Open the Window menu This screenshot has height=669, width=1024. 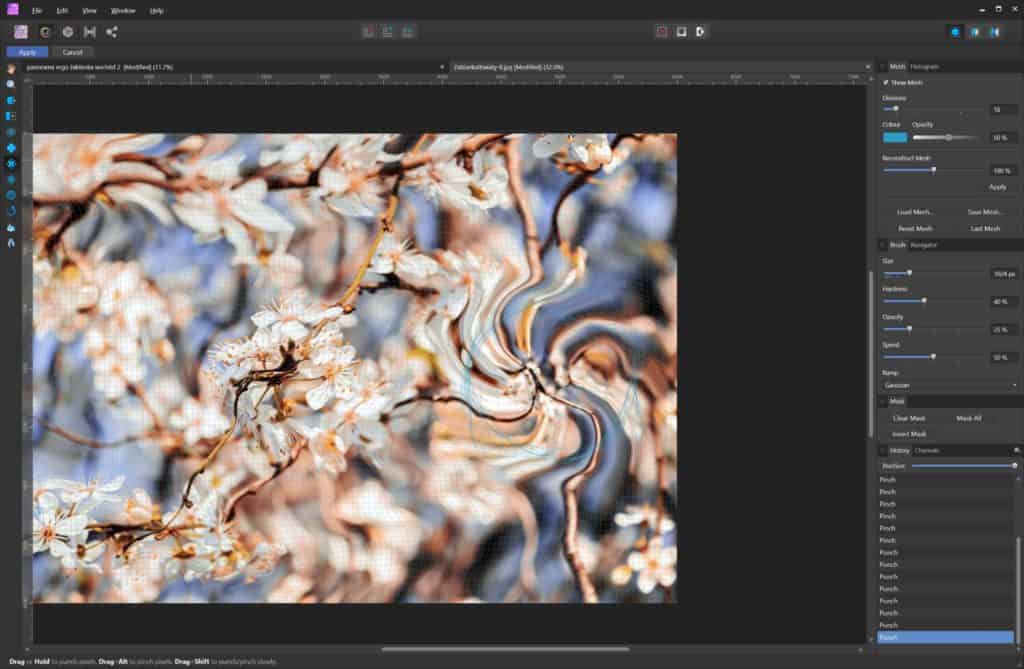[x=123, y=10]
